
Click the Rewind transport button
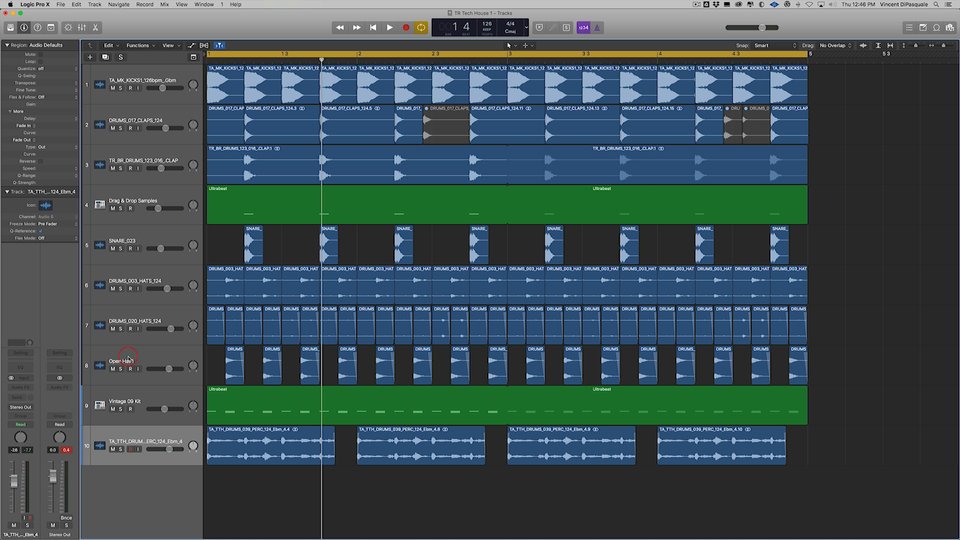pos(340,28)
